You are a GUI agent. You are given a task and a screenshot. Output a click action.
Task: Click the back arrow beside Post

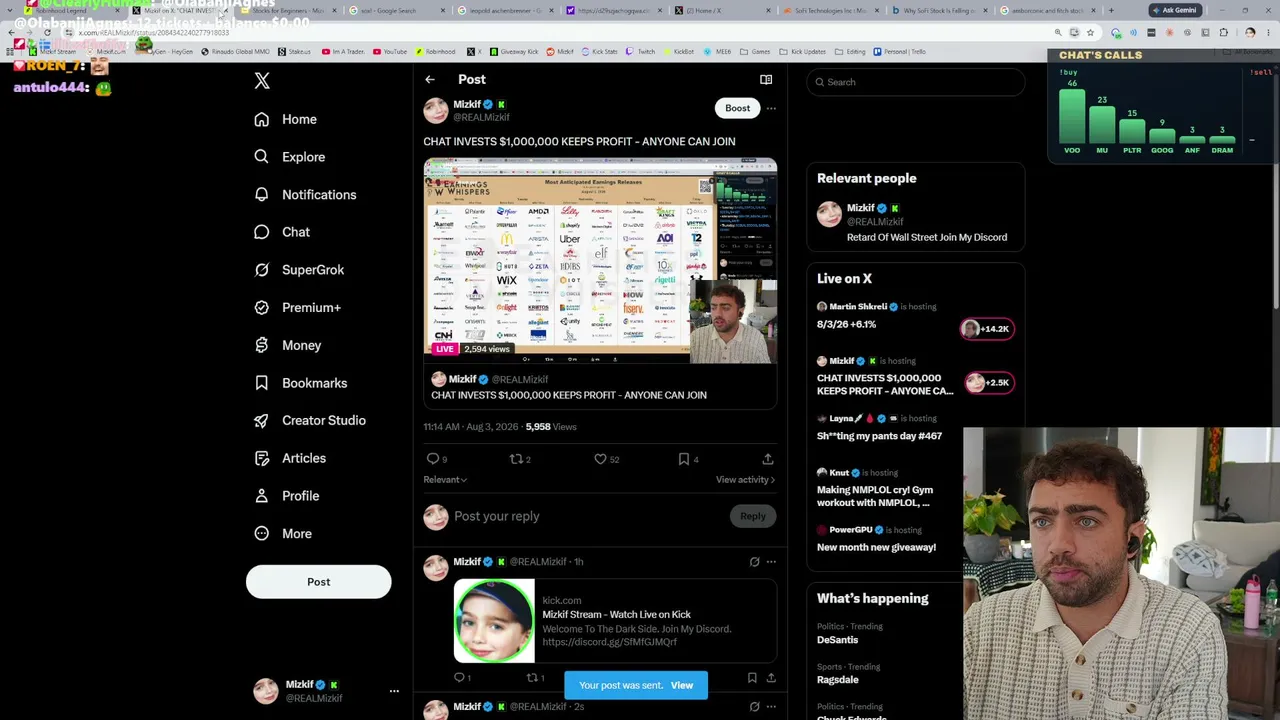point(430,80)
